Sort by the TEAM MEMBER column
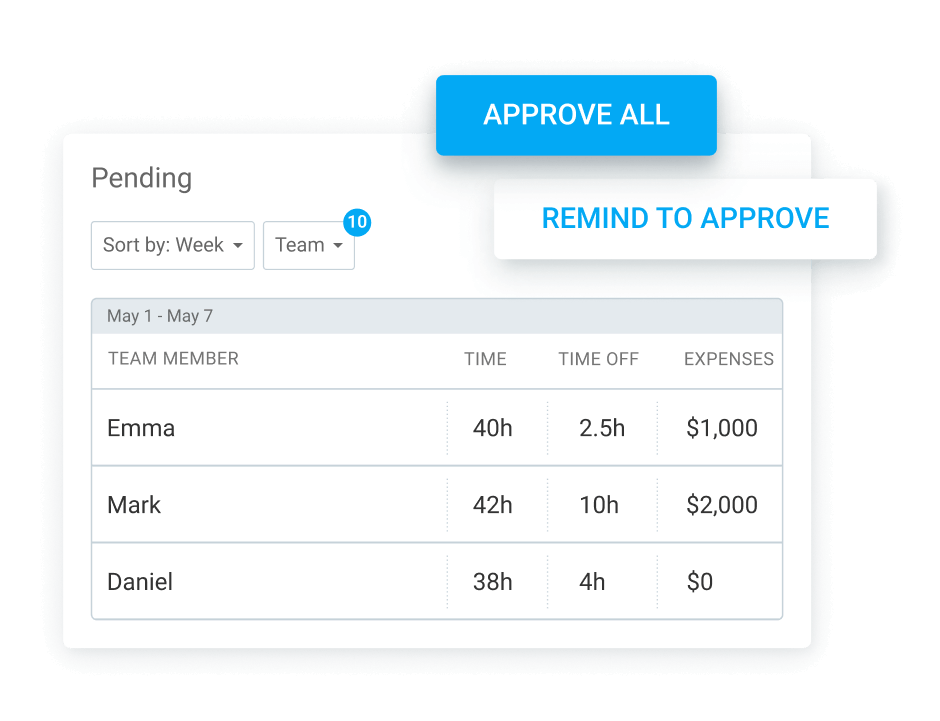The height and width of the screenshot is (721, 940). click(173, 359)
